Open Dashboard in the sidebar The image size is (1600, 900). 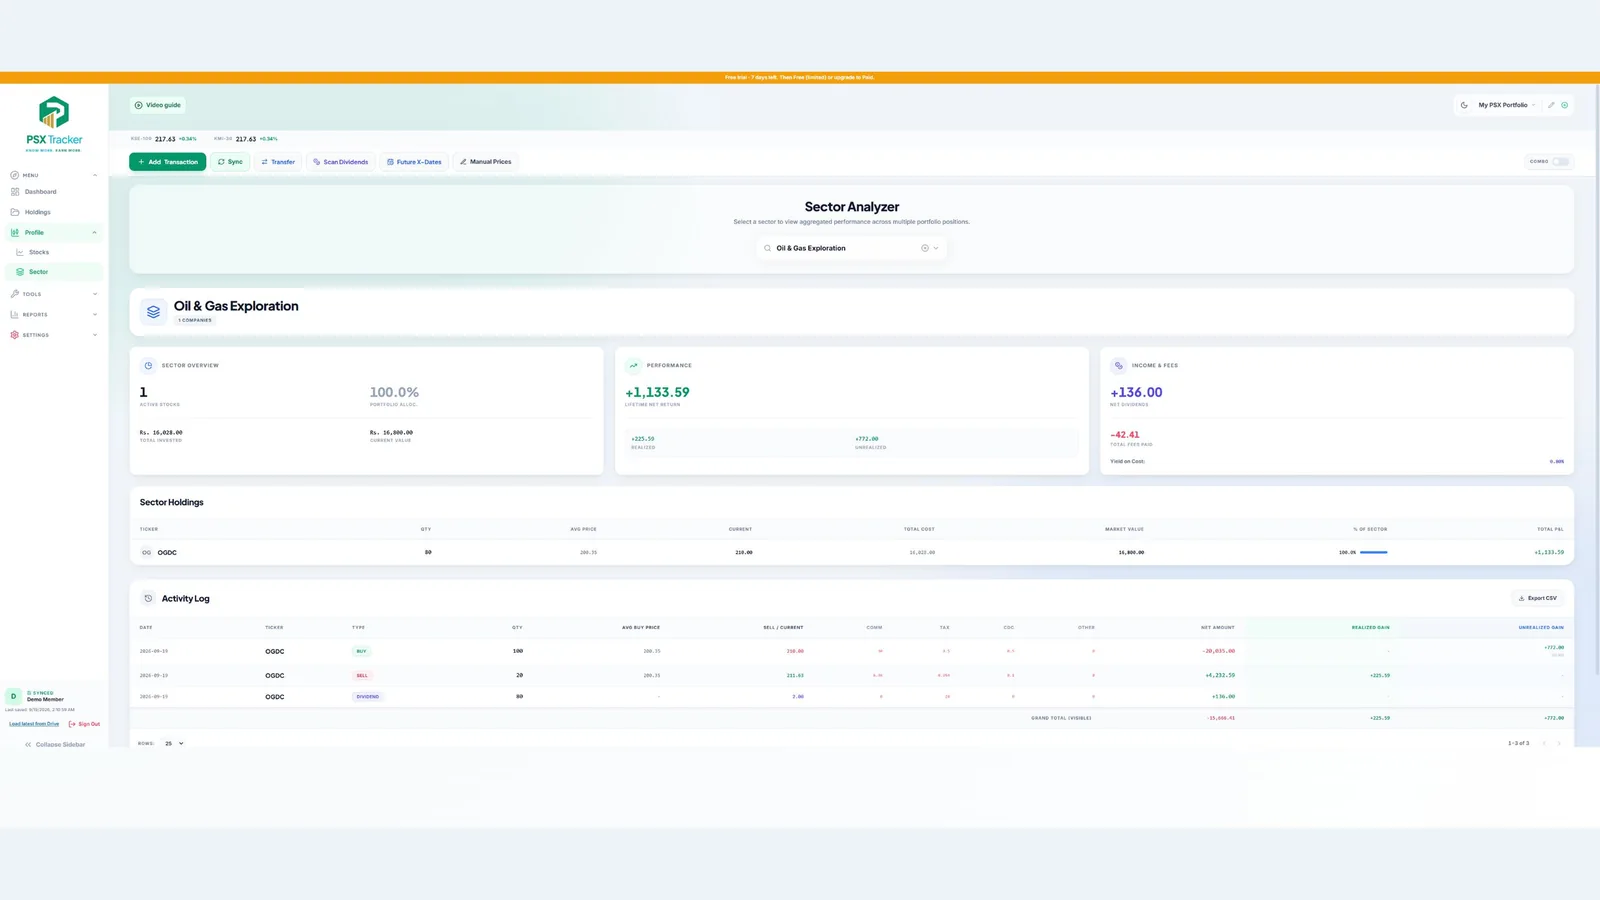click(x=54, y=192)
